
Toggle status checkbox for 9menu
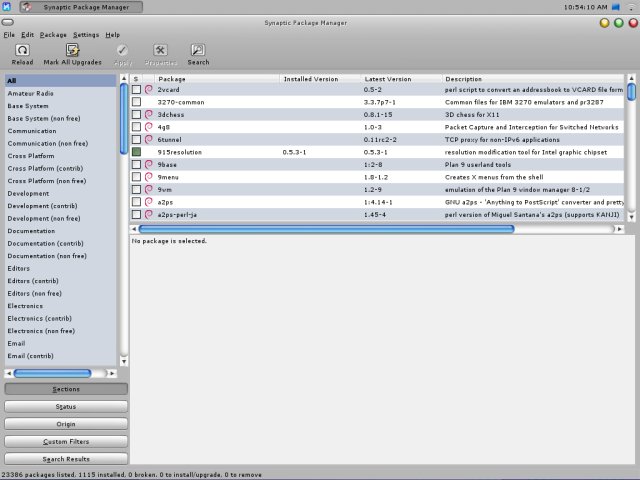tap(136, 177)
